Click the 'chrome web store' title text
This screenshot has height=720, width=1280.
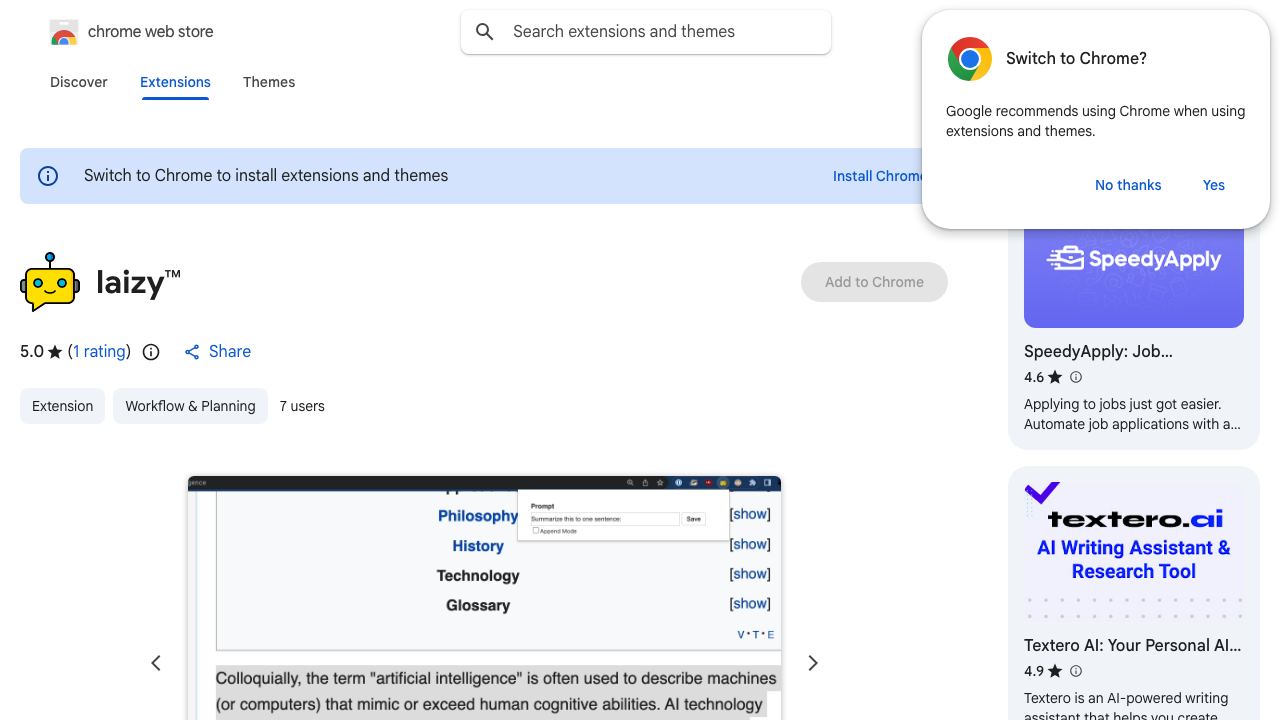pos(151,32)
